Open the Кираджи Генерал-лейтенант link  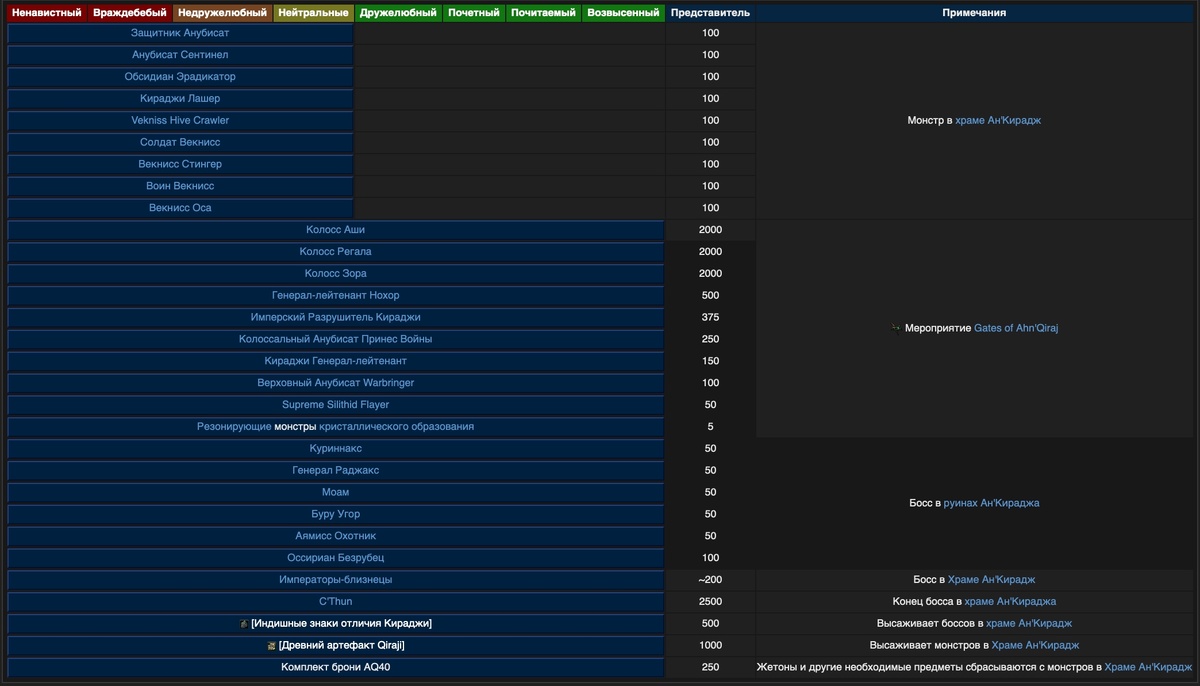pos(335,362)
